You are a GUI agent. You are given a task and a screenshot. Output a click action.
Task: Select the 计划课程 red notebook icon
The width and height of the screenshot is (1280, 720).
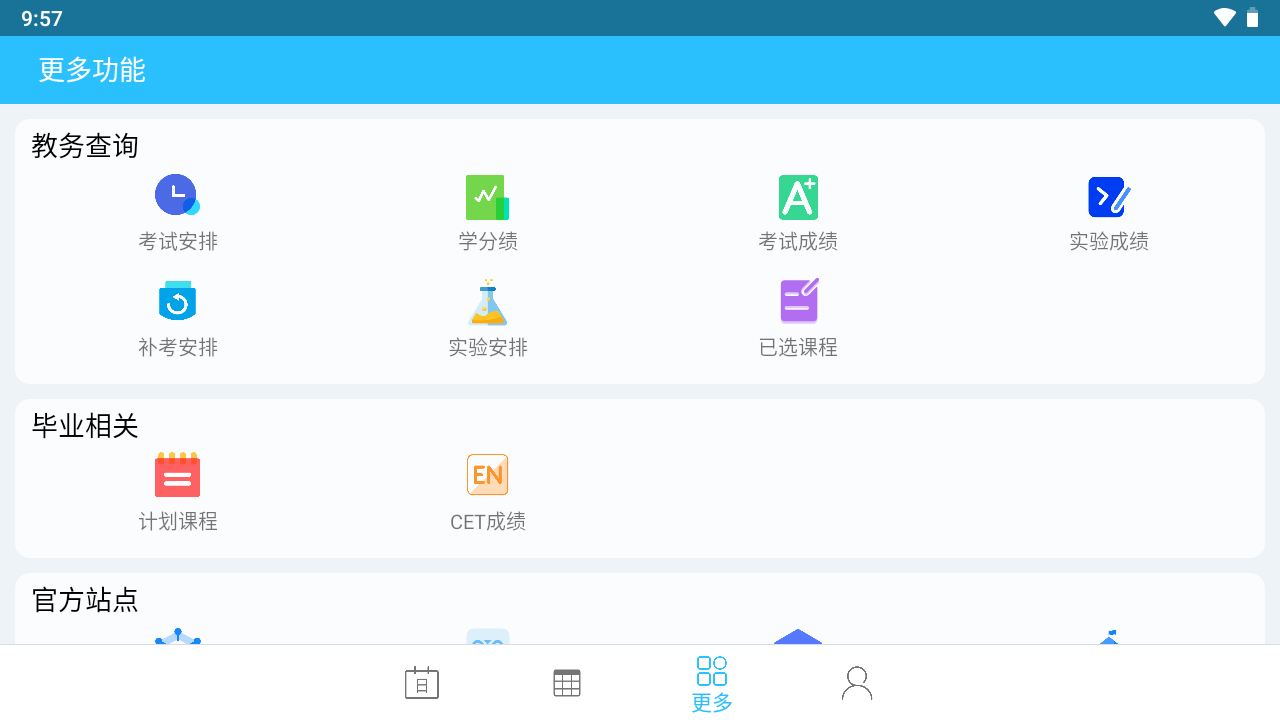point(177,474)
